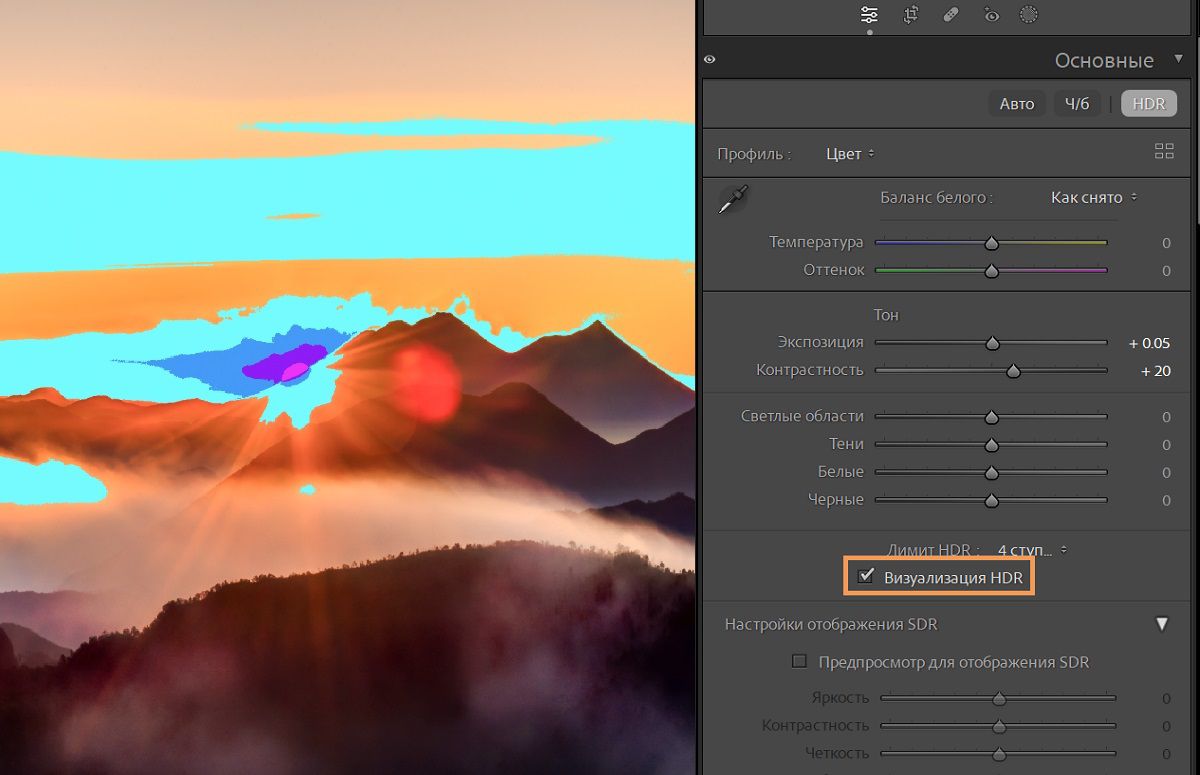
Task: Open the Masking circle tool icon
Action: tap(1028, 15)
